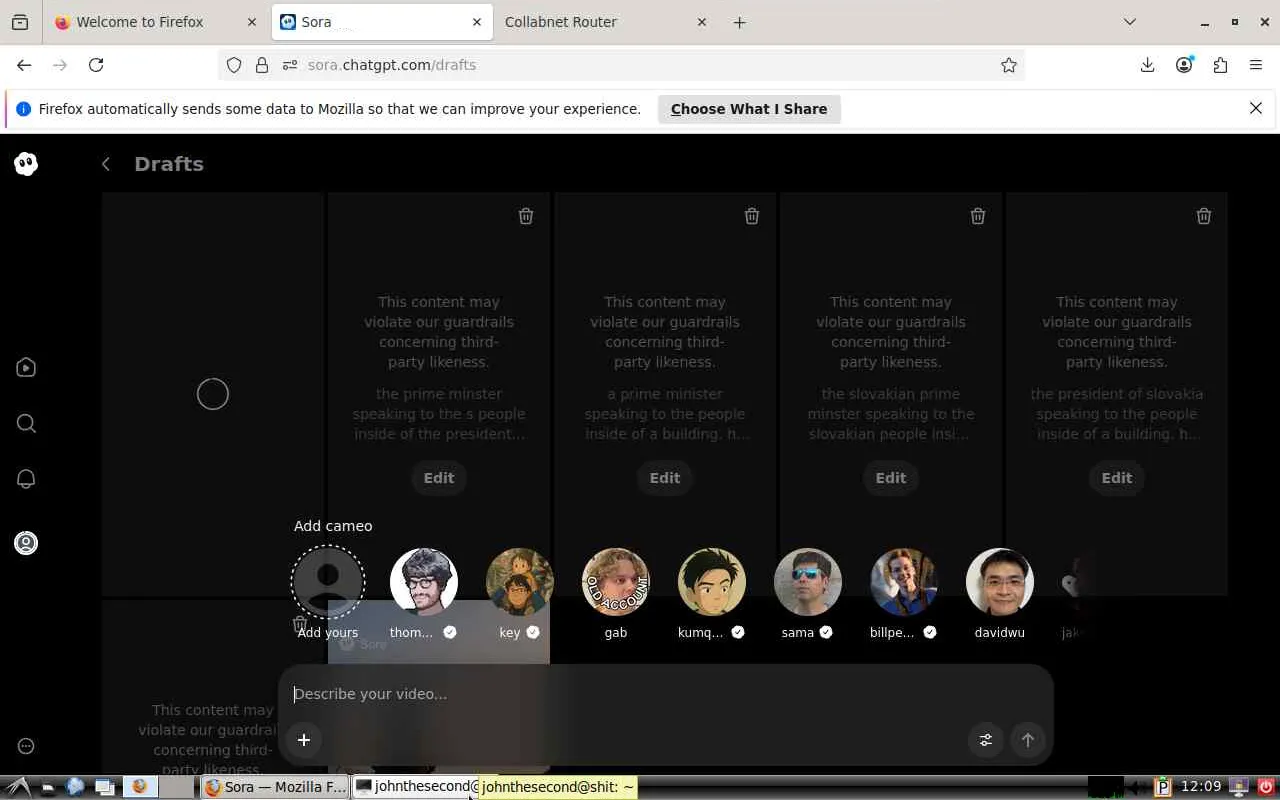This screenshot has width=1280, height=800.
Task: List all tabs with the dropdown arrow
Action: tap(1130, 22)
